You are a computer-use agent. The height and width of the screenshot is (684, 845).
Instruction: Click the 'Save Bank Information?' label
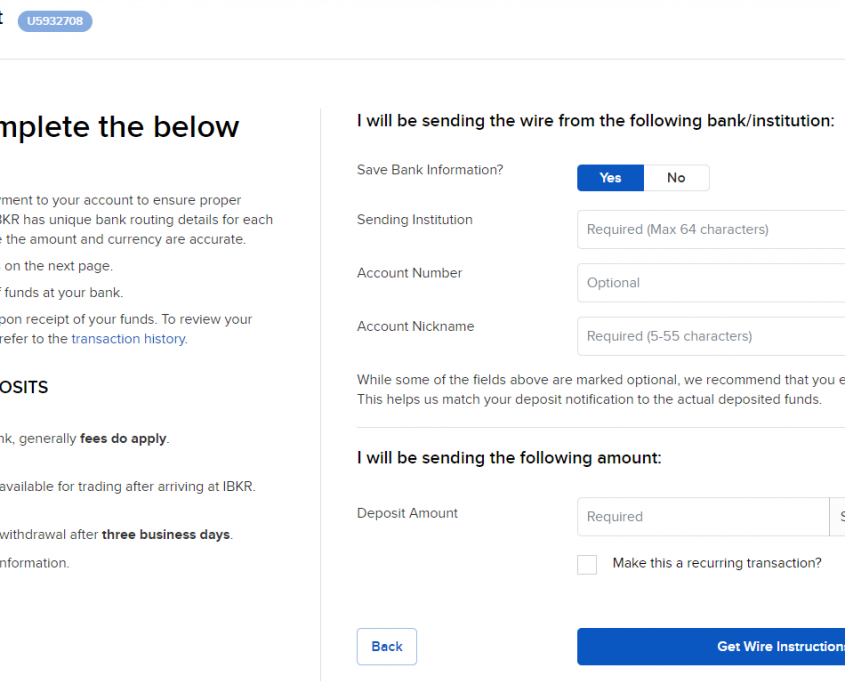tap(430, 170)
